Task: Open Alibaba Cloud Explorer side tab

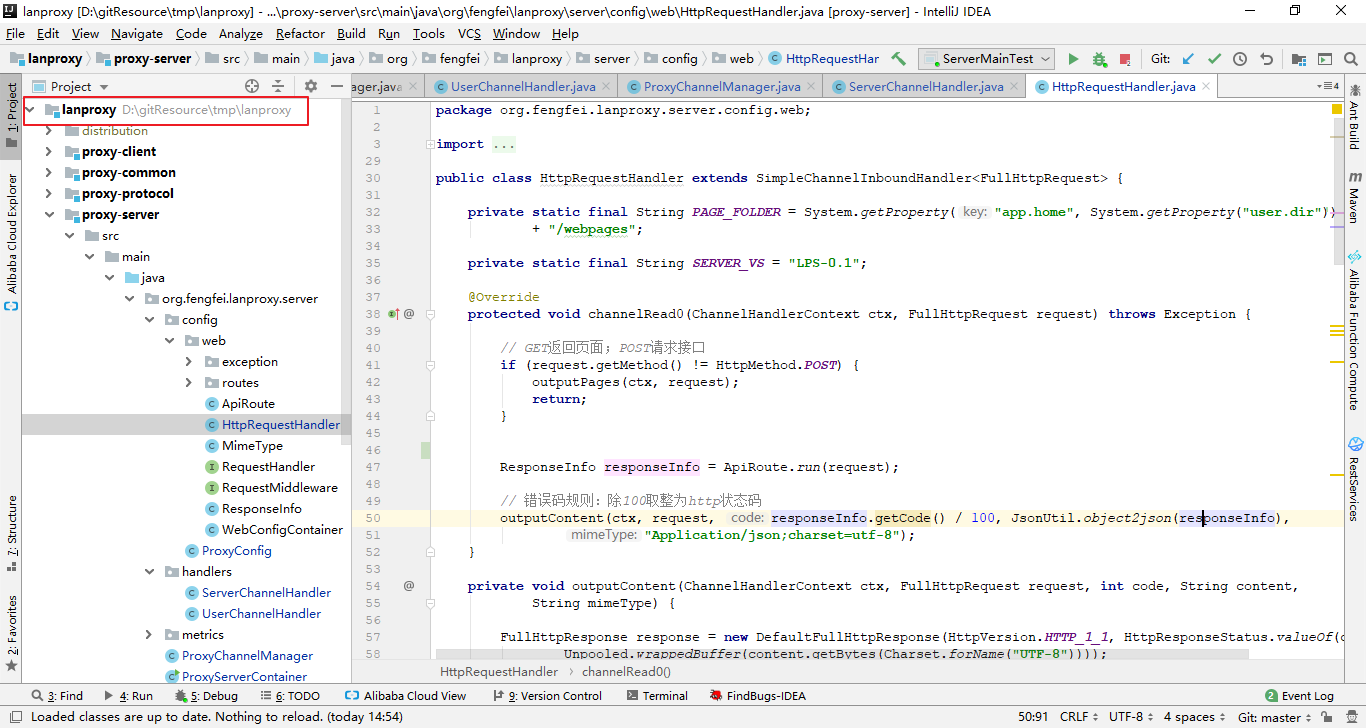Action: point(11,242)
